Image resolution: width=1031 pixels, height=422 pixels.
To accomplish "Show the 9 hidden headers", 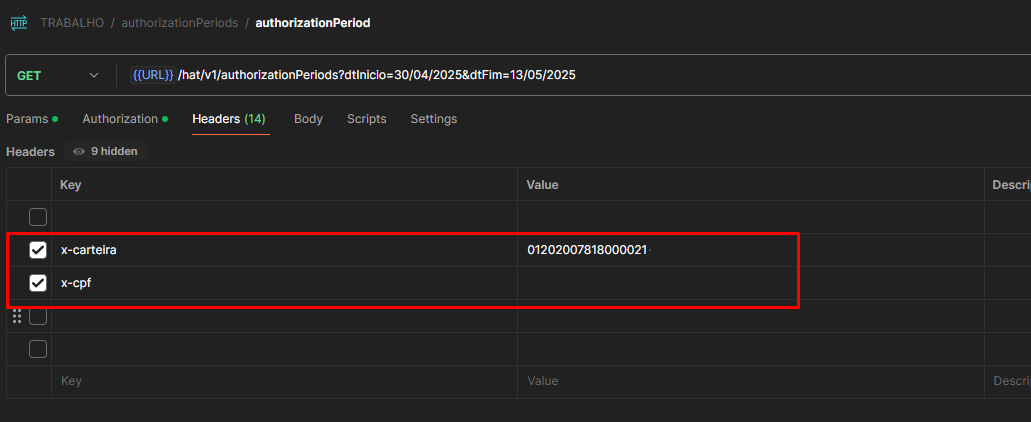I will pyautogui.click(x=106, y=152).
